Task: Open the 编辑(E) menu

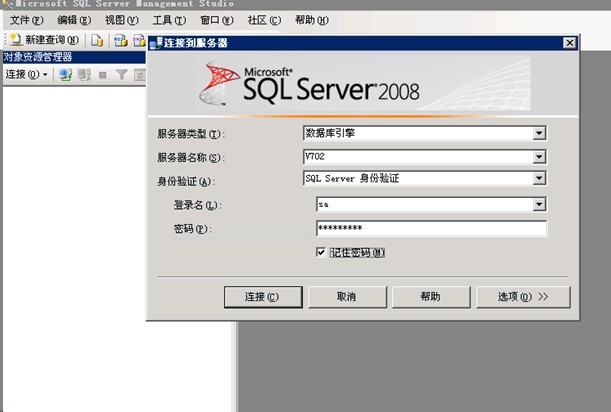Action: pyautogui.click(x=74, y=20)
